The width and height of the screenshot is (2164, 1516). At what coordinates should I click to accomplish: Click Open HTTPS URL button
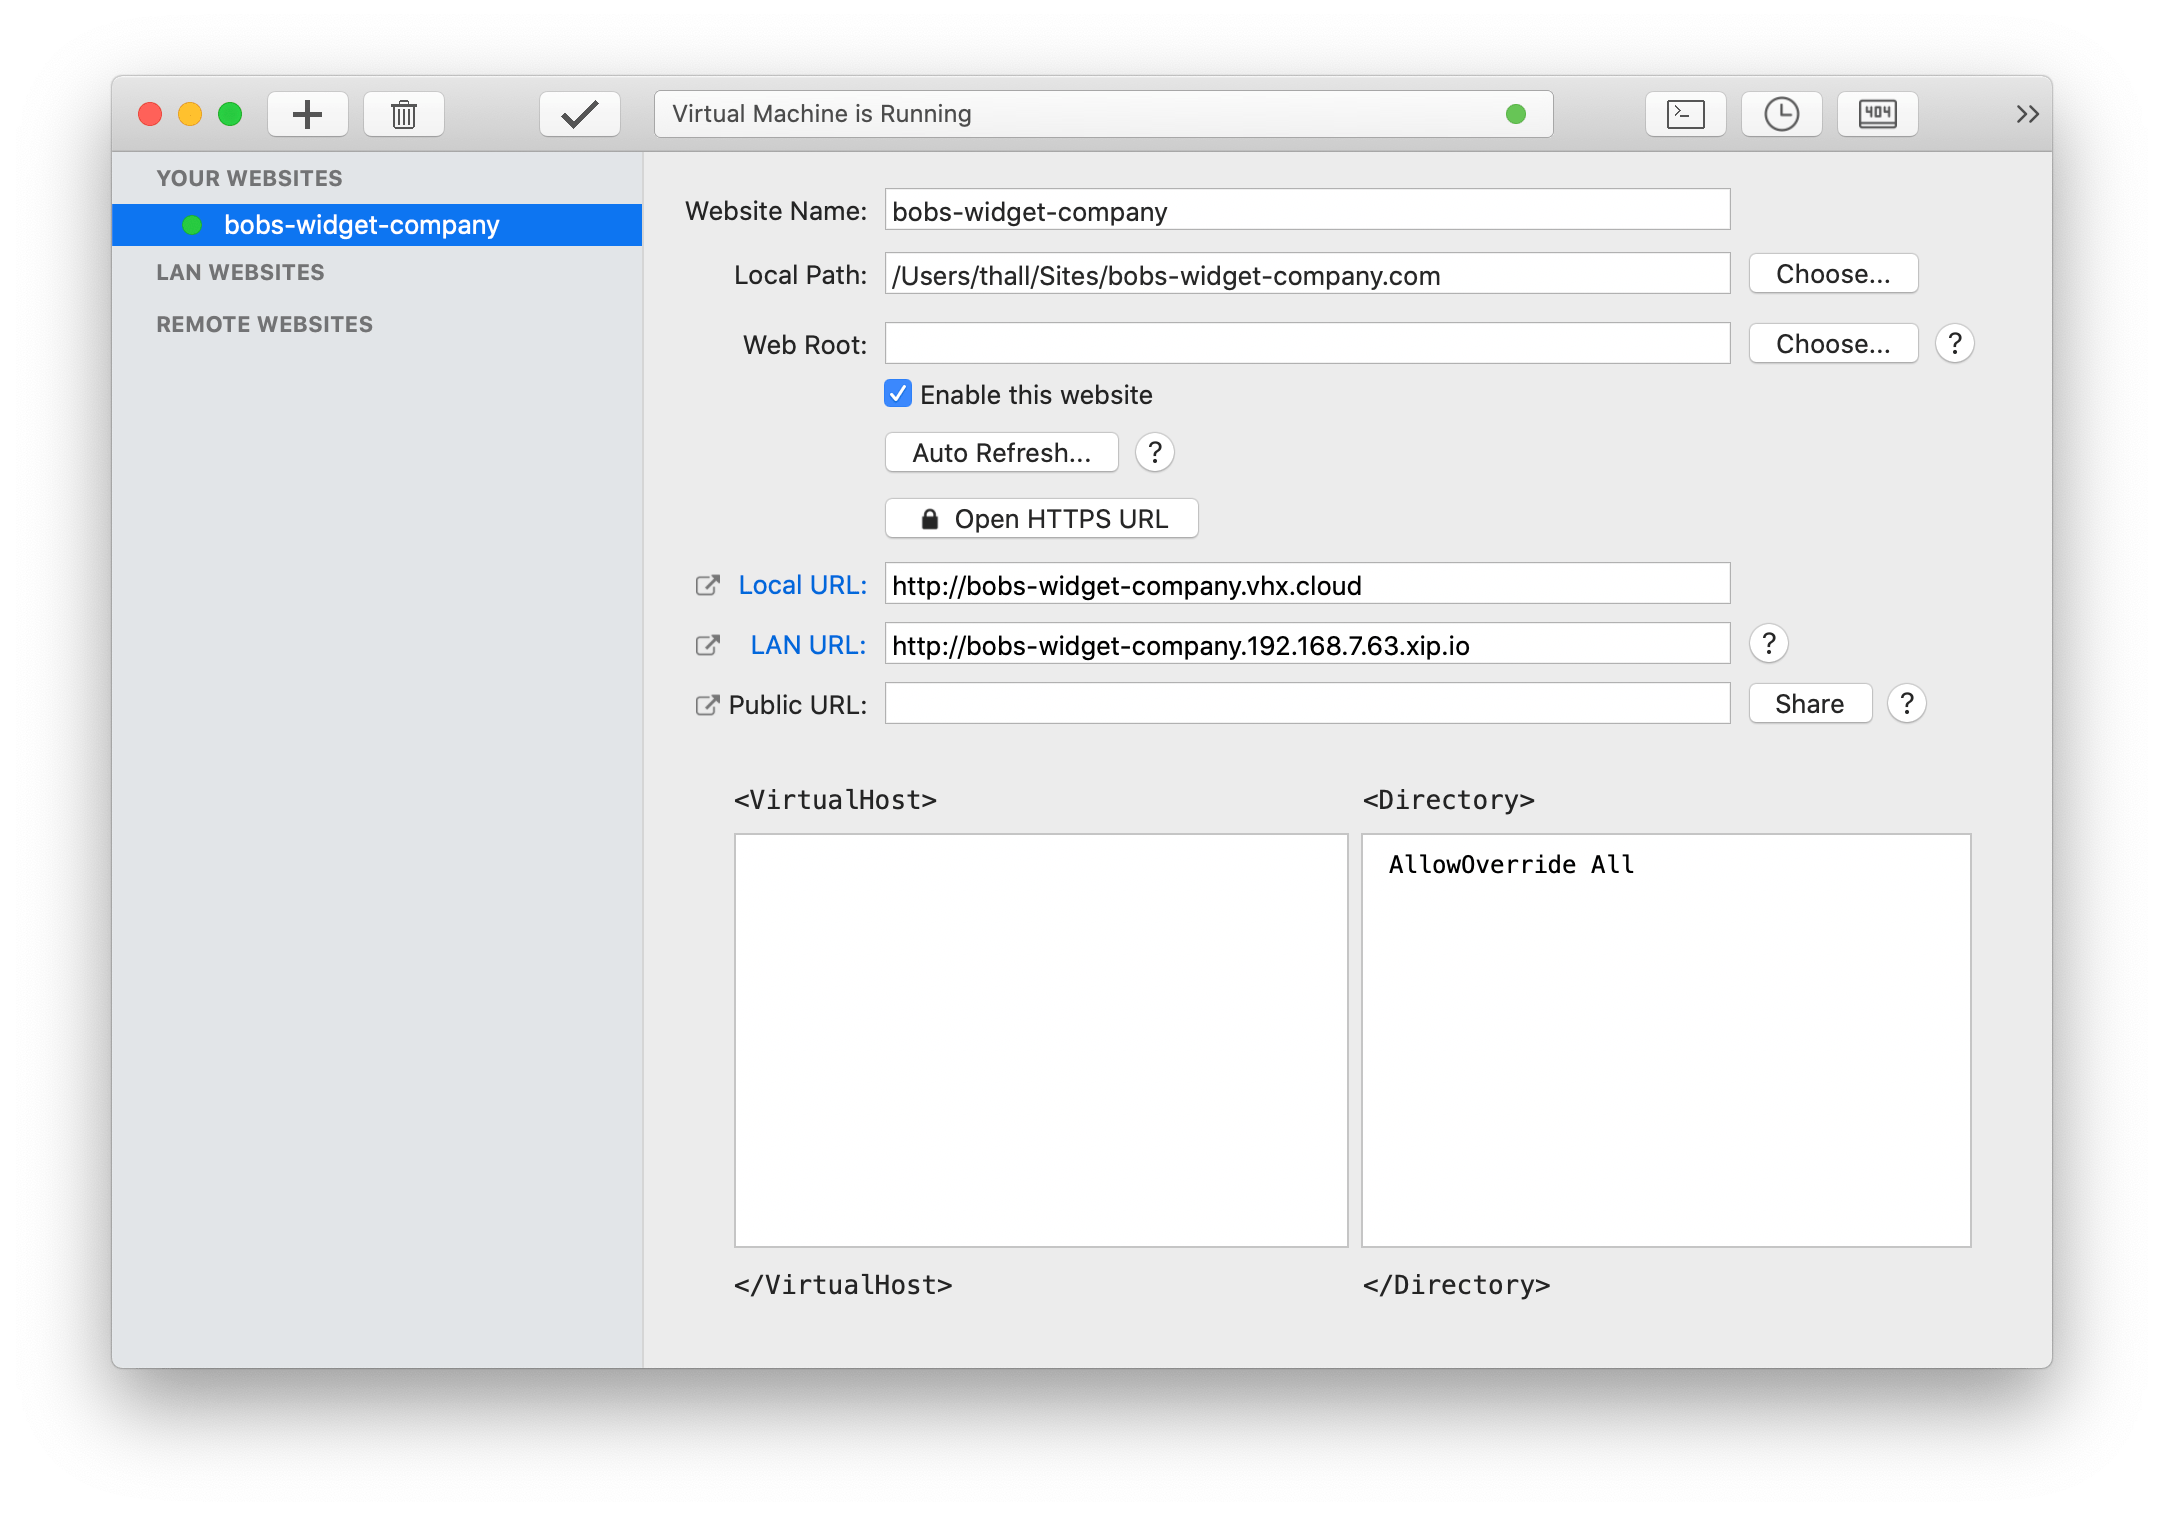click(x=1042, y=519)
